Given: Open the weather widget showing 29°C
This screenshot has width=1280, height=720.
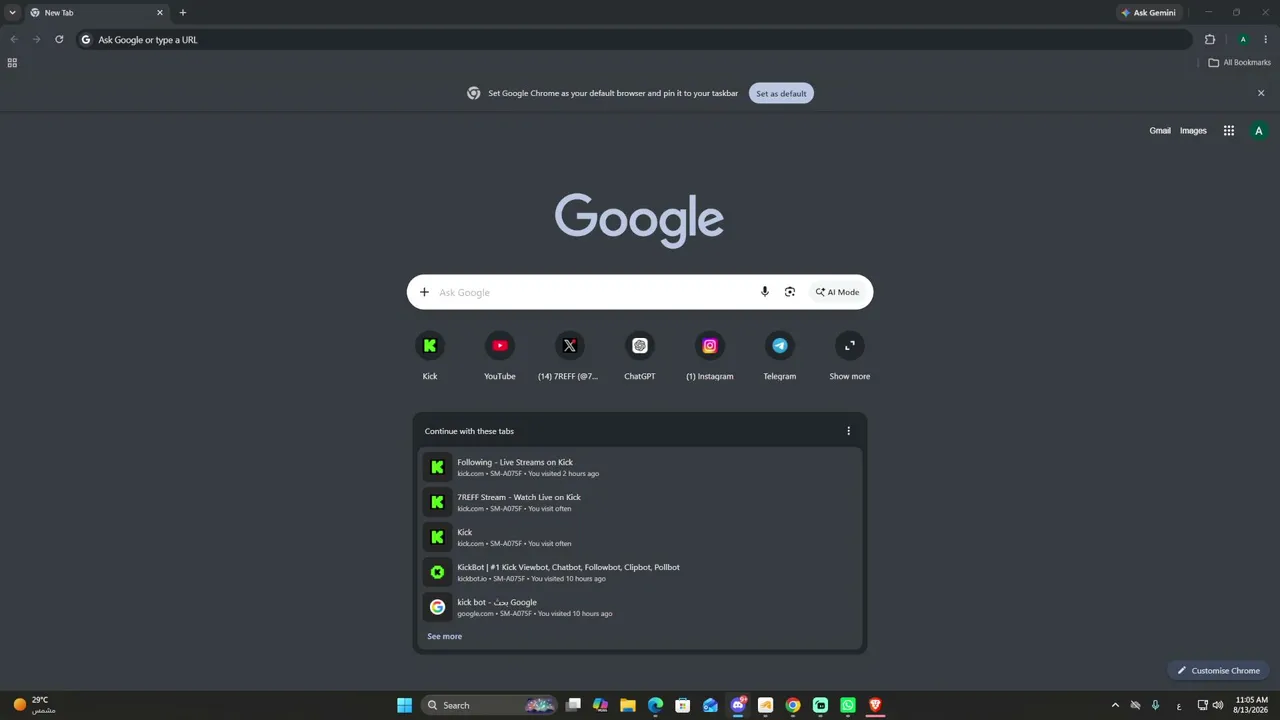Looking at the screenshot, I should pyautogui.click(x=34, y=705).
